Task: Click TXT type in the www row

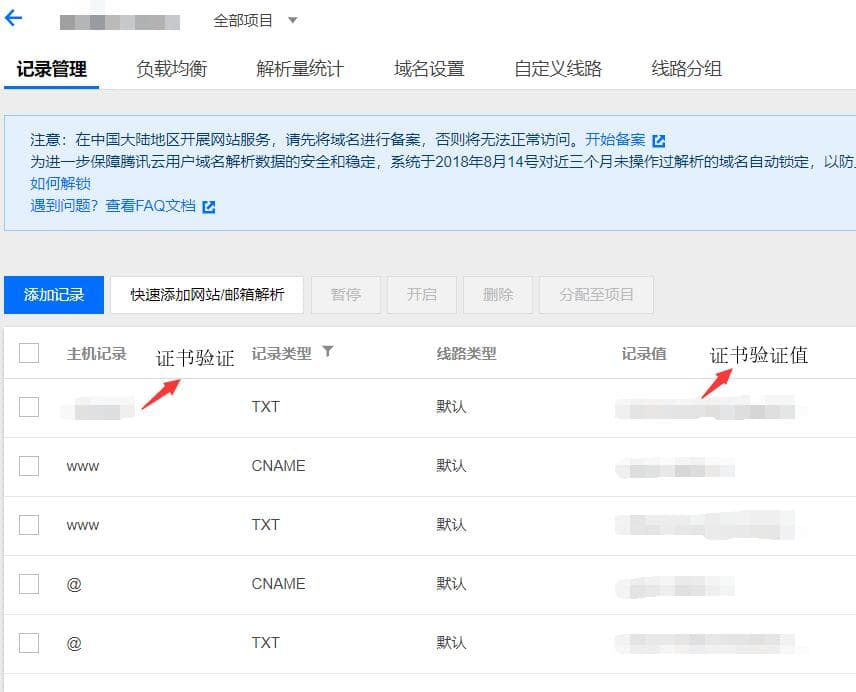Action: coord(265,525)
